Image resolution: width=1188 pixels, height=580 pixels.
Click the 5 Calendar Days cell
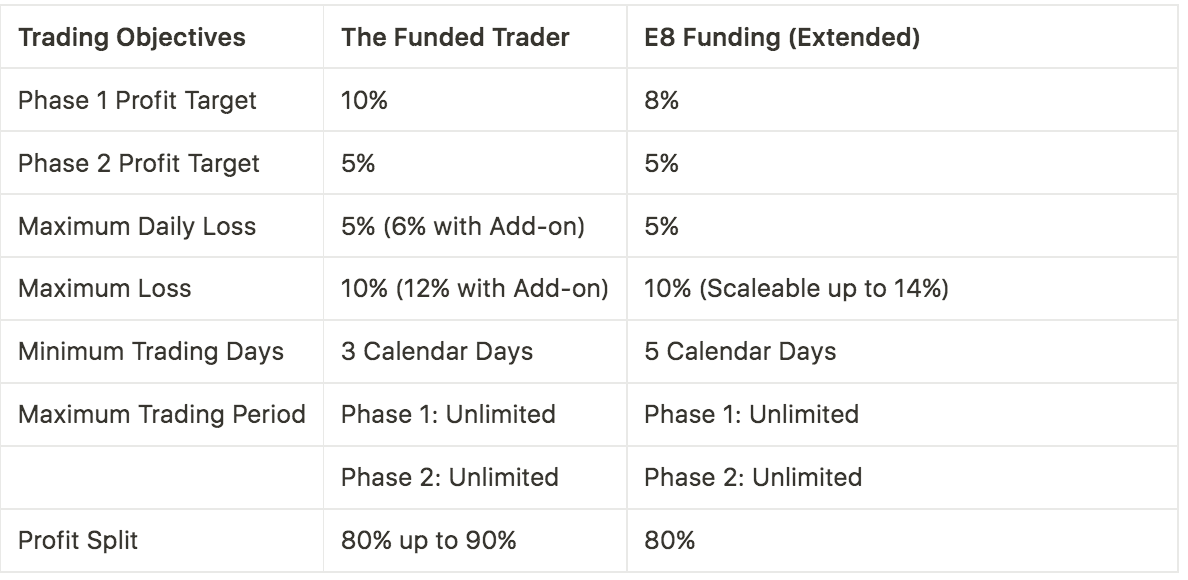[740, 351]
